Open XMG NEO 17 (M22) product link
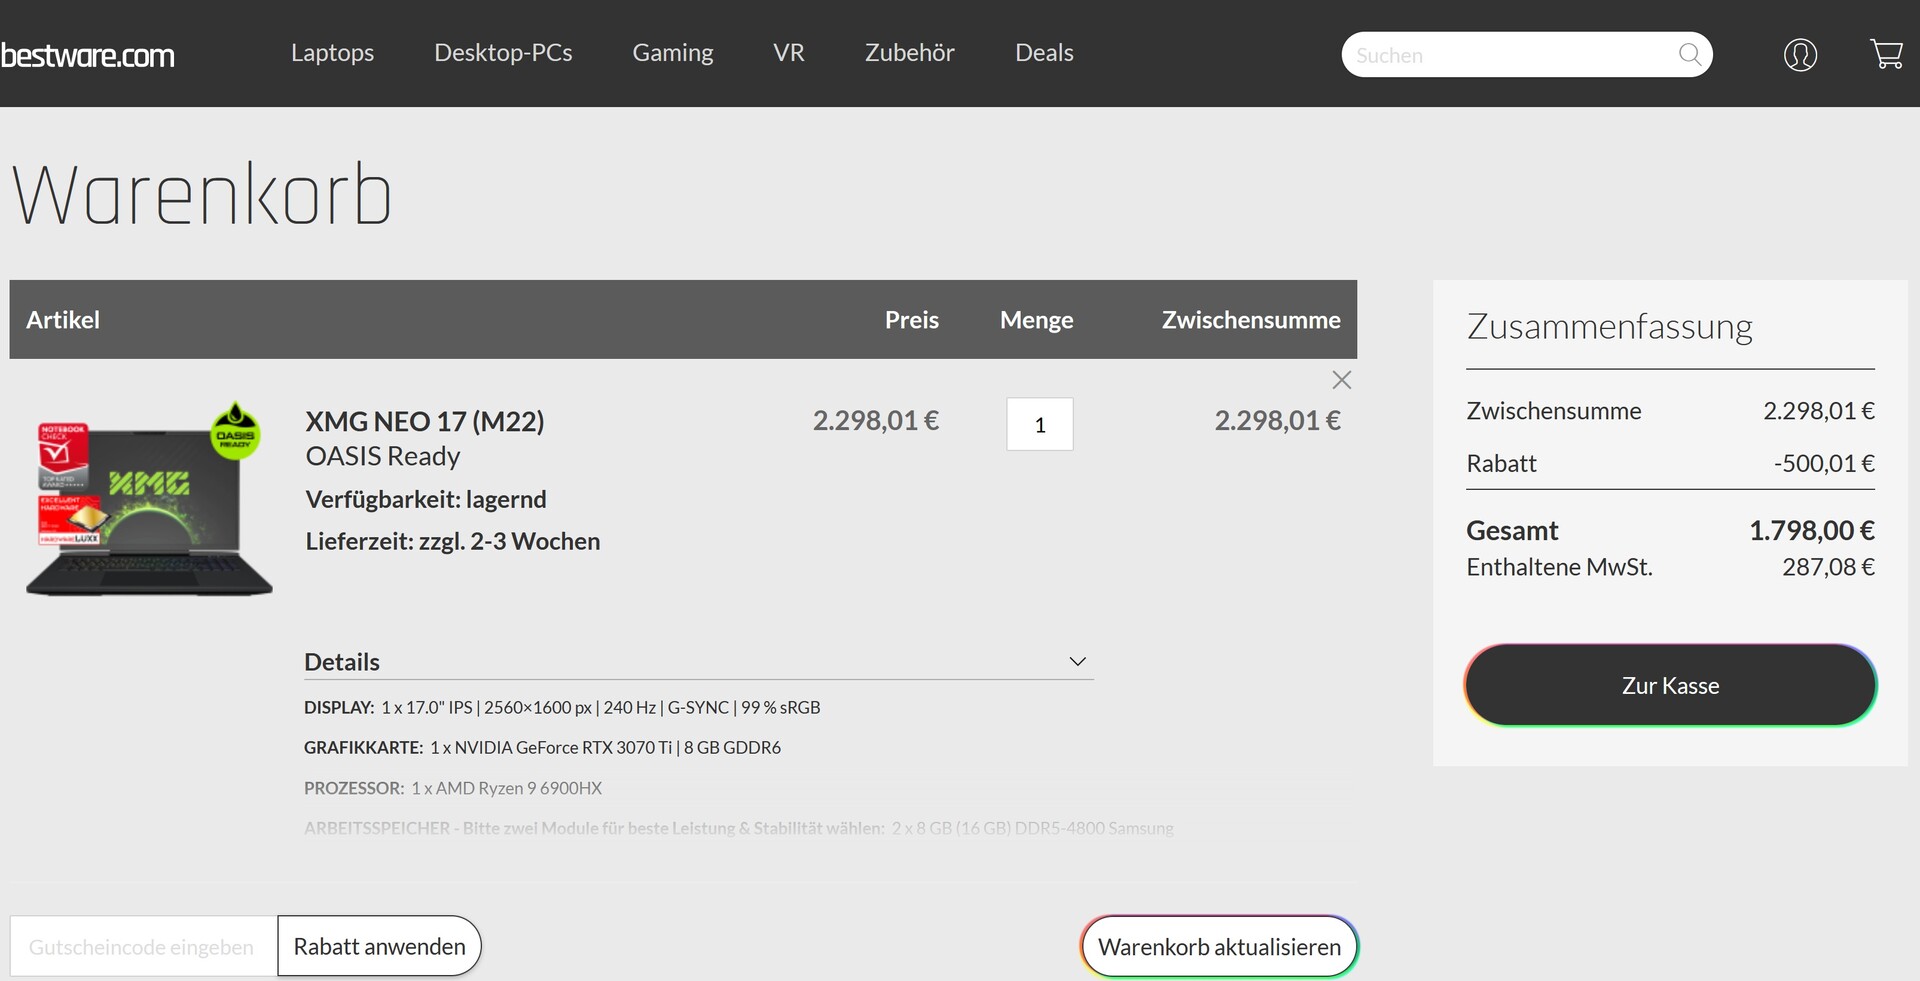This screenshot has height=981, width=1920. point(425,421)
